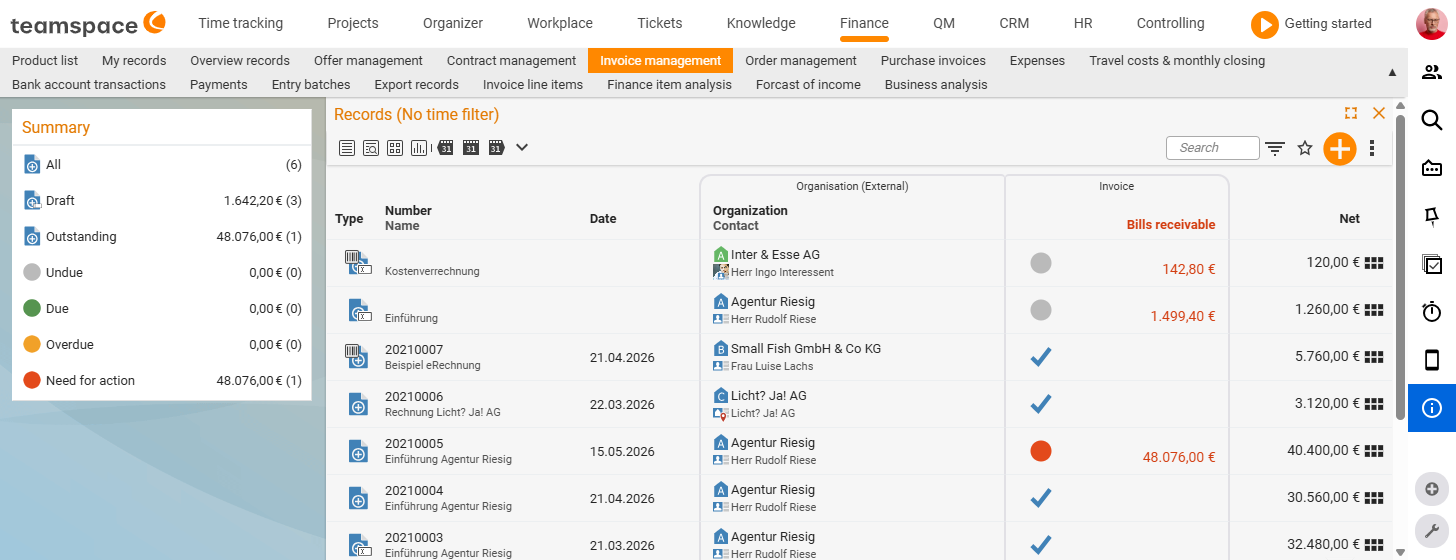Open the filter options icon

click(x=1275, y=149)
